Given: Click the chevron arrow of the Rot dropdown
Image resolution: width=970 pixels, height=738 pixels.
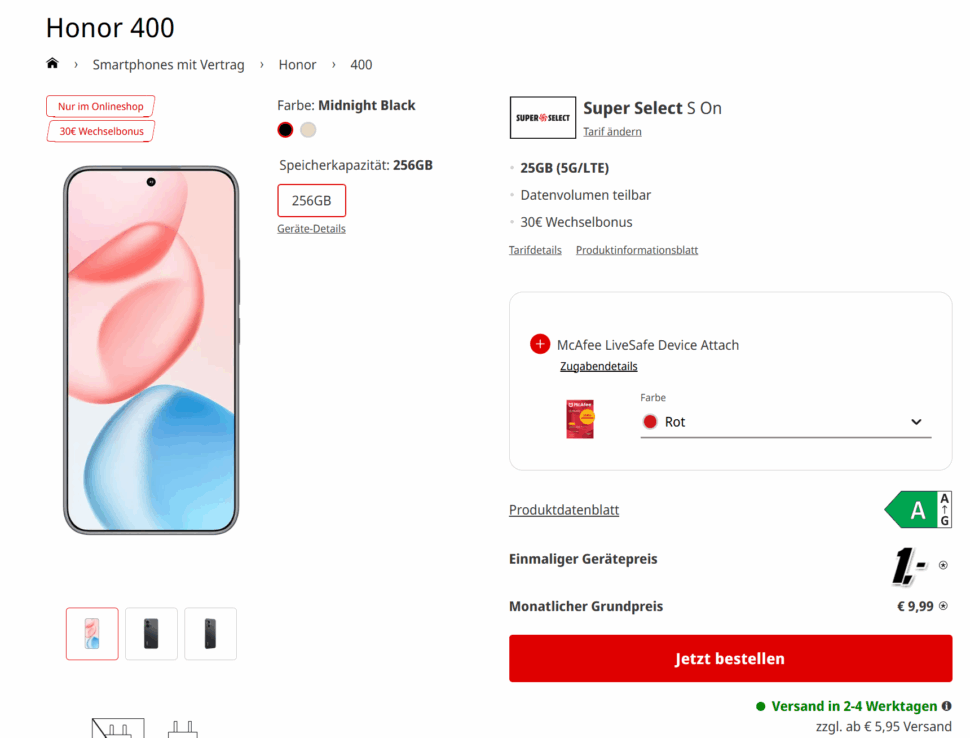Looking at the screenshot, I should 916,422.
